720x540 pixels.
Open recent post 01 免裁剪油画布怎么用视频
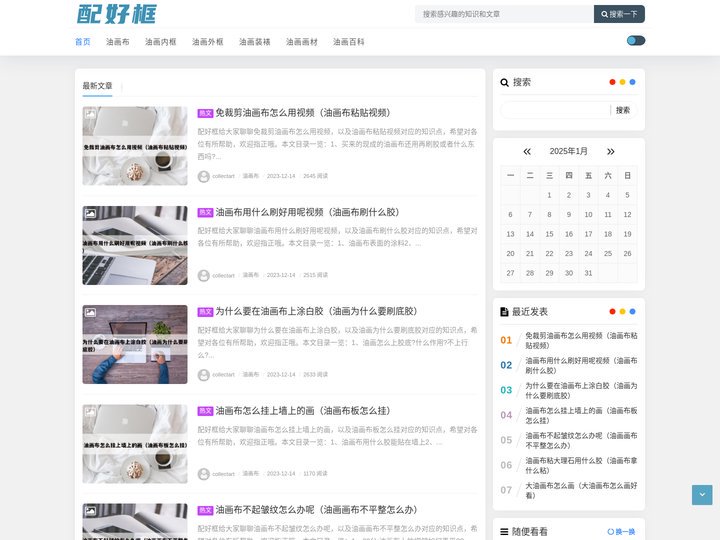coord(581,341)
